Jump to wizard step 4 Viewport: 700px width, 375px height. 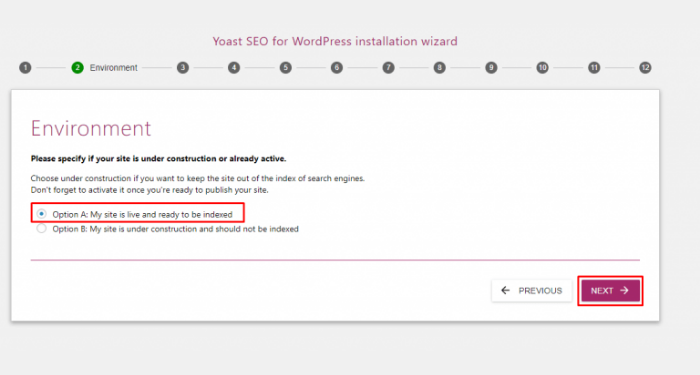point(234,67)
